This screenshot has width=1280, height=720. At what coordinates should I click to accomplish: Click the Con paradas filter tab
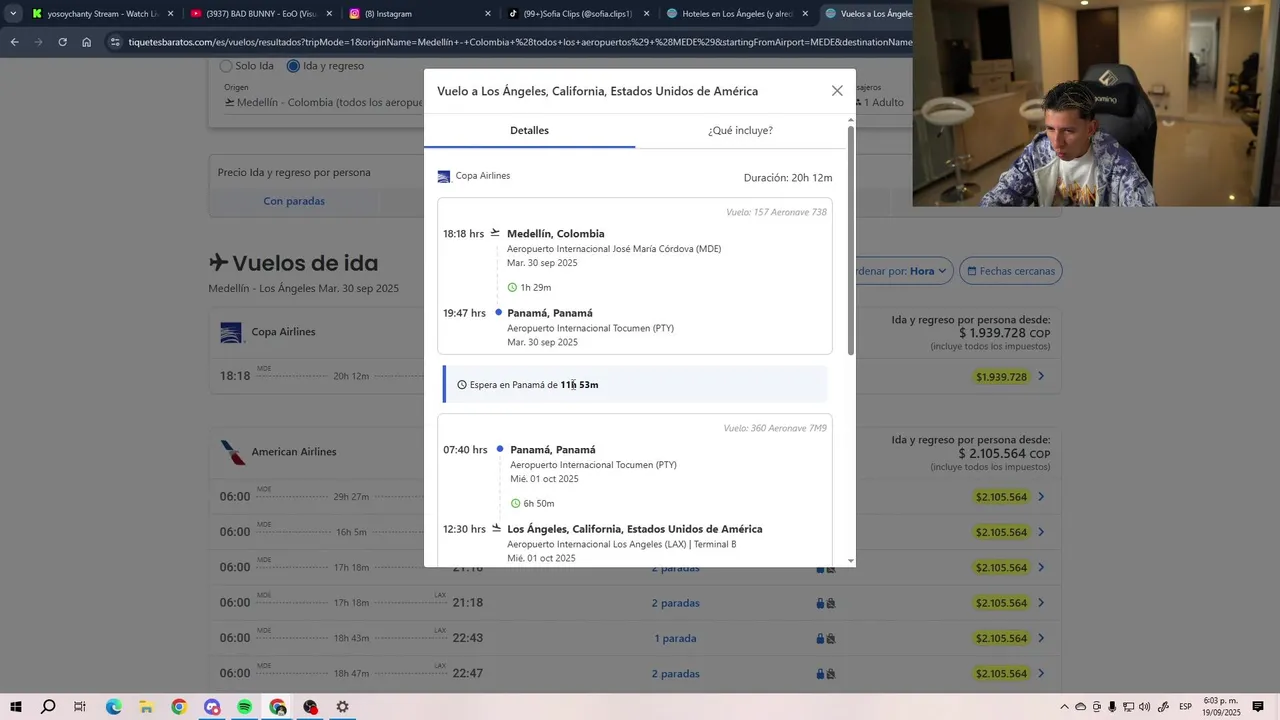294,201
